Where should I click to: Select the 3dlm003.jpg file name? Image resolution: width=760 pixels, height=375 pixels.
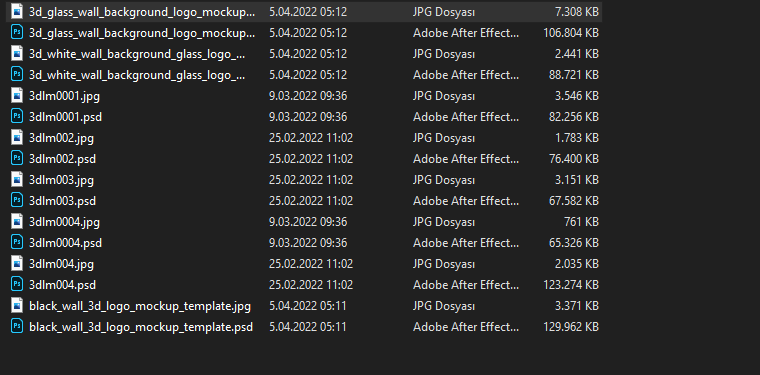point(62,180)
